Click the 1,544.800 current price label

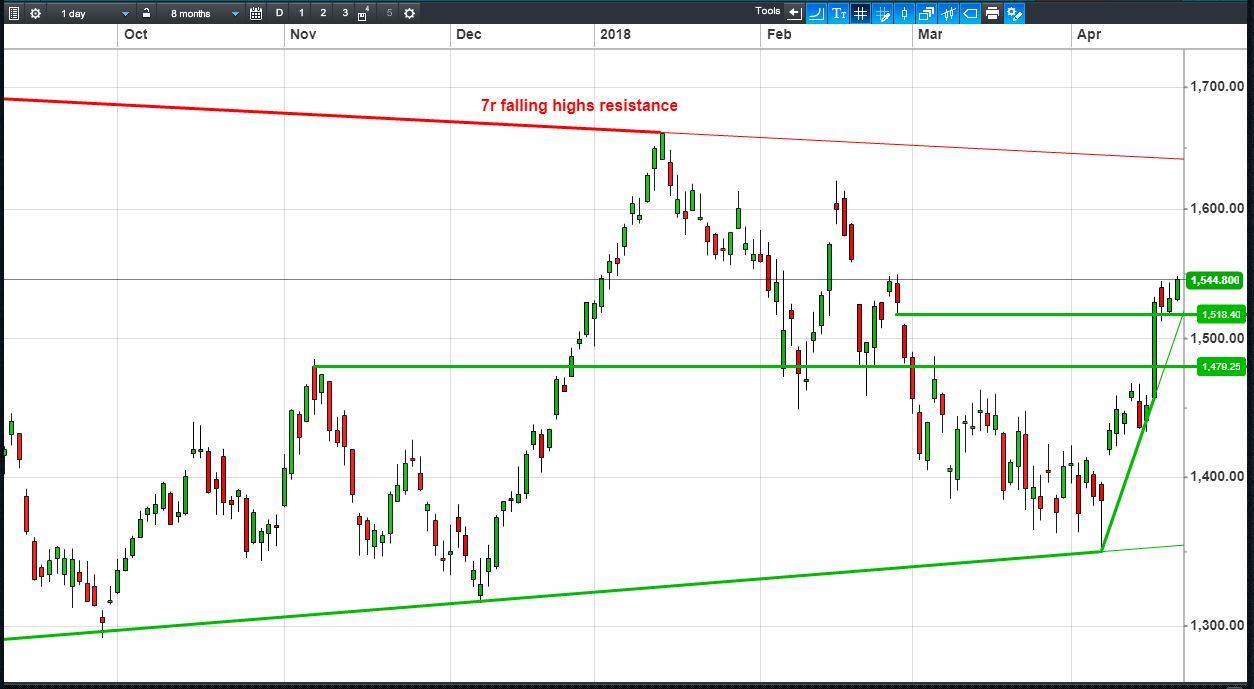pyautogui.click(x=1215, y=280)
